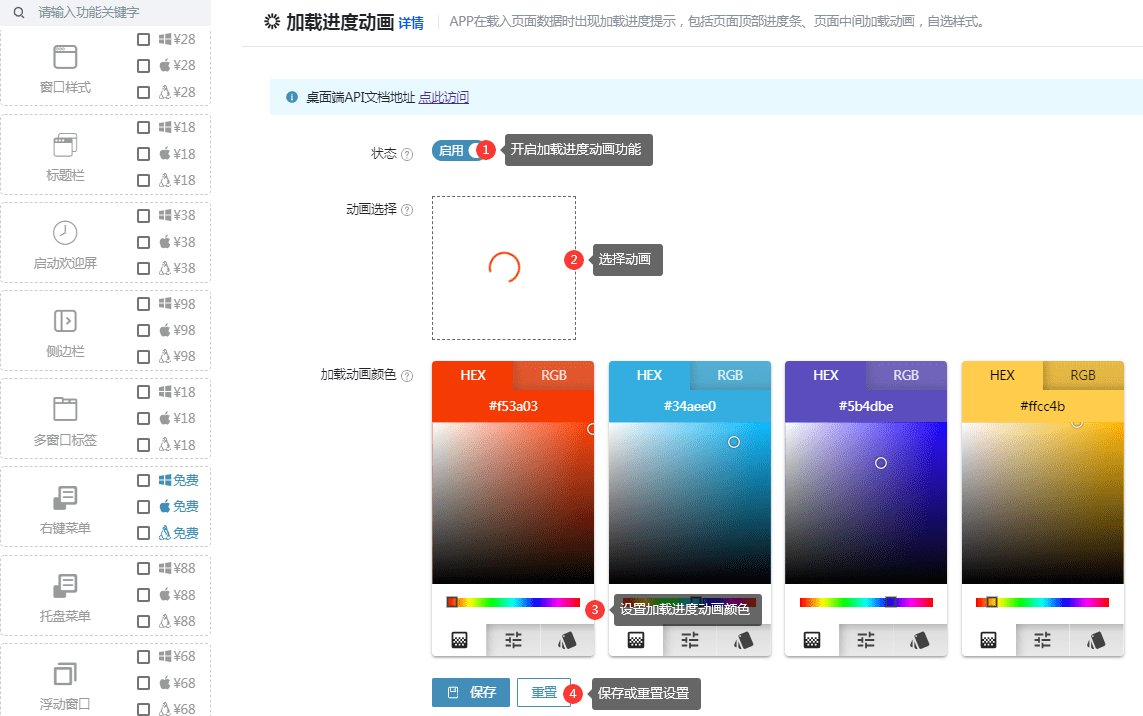Open palette grid view in #ffcc4b picker
The height and width of the screenshot is (716, 1143).
(x=988, y=640)
